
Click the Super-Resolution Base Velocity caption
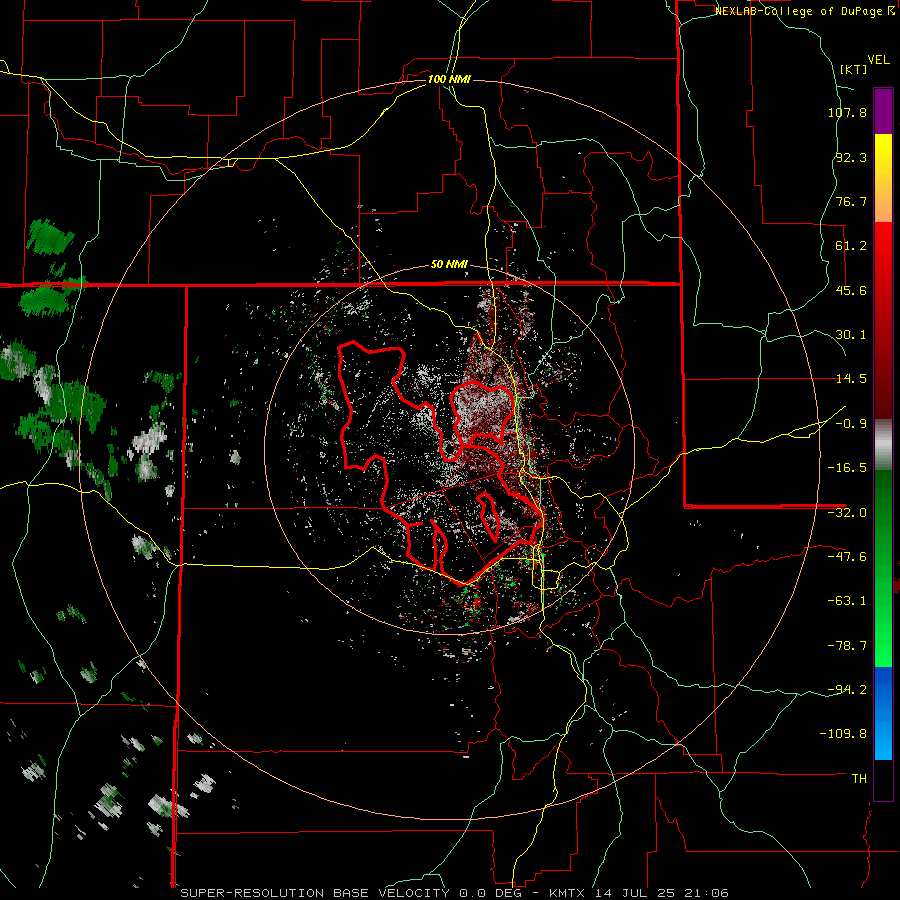(455, 893)
